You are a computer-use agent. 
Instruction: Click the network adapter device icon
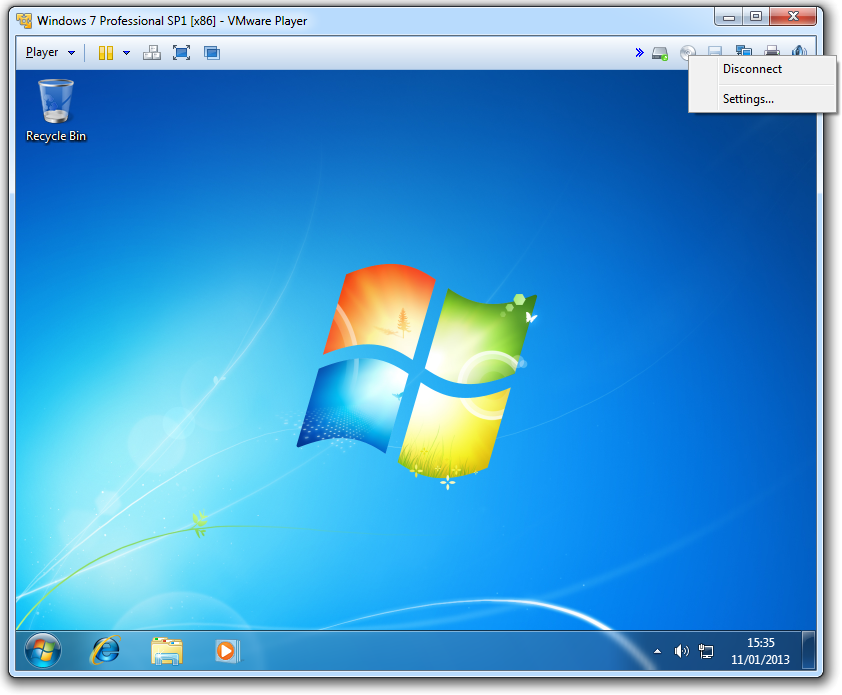pos(743,53)
